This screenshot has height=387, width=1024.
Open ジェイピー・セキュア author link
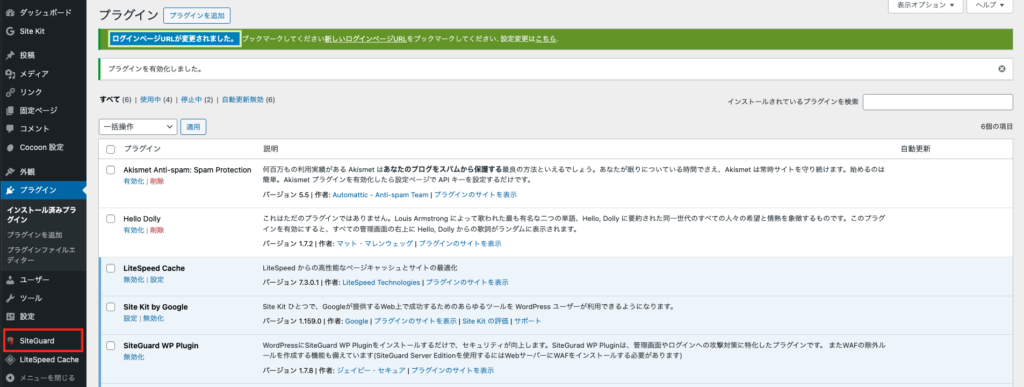point(371,371)
